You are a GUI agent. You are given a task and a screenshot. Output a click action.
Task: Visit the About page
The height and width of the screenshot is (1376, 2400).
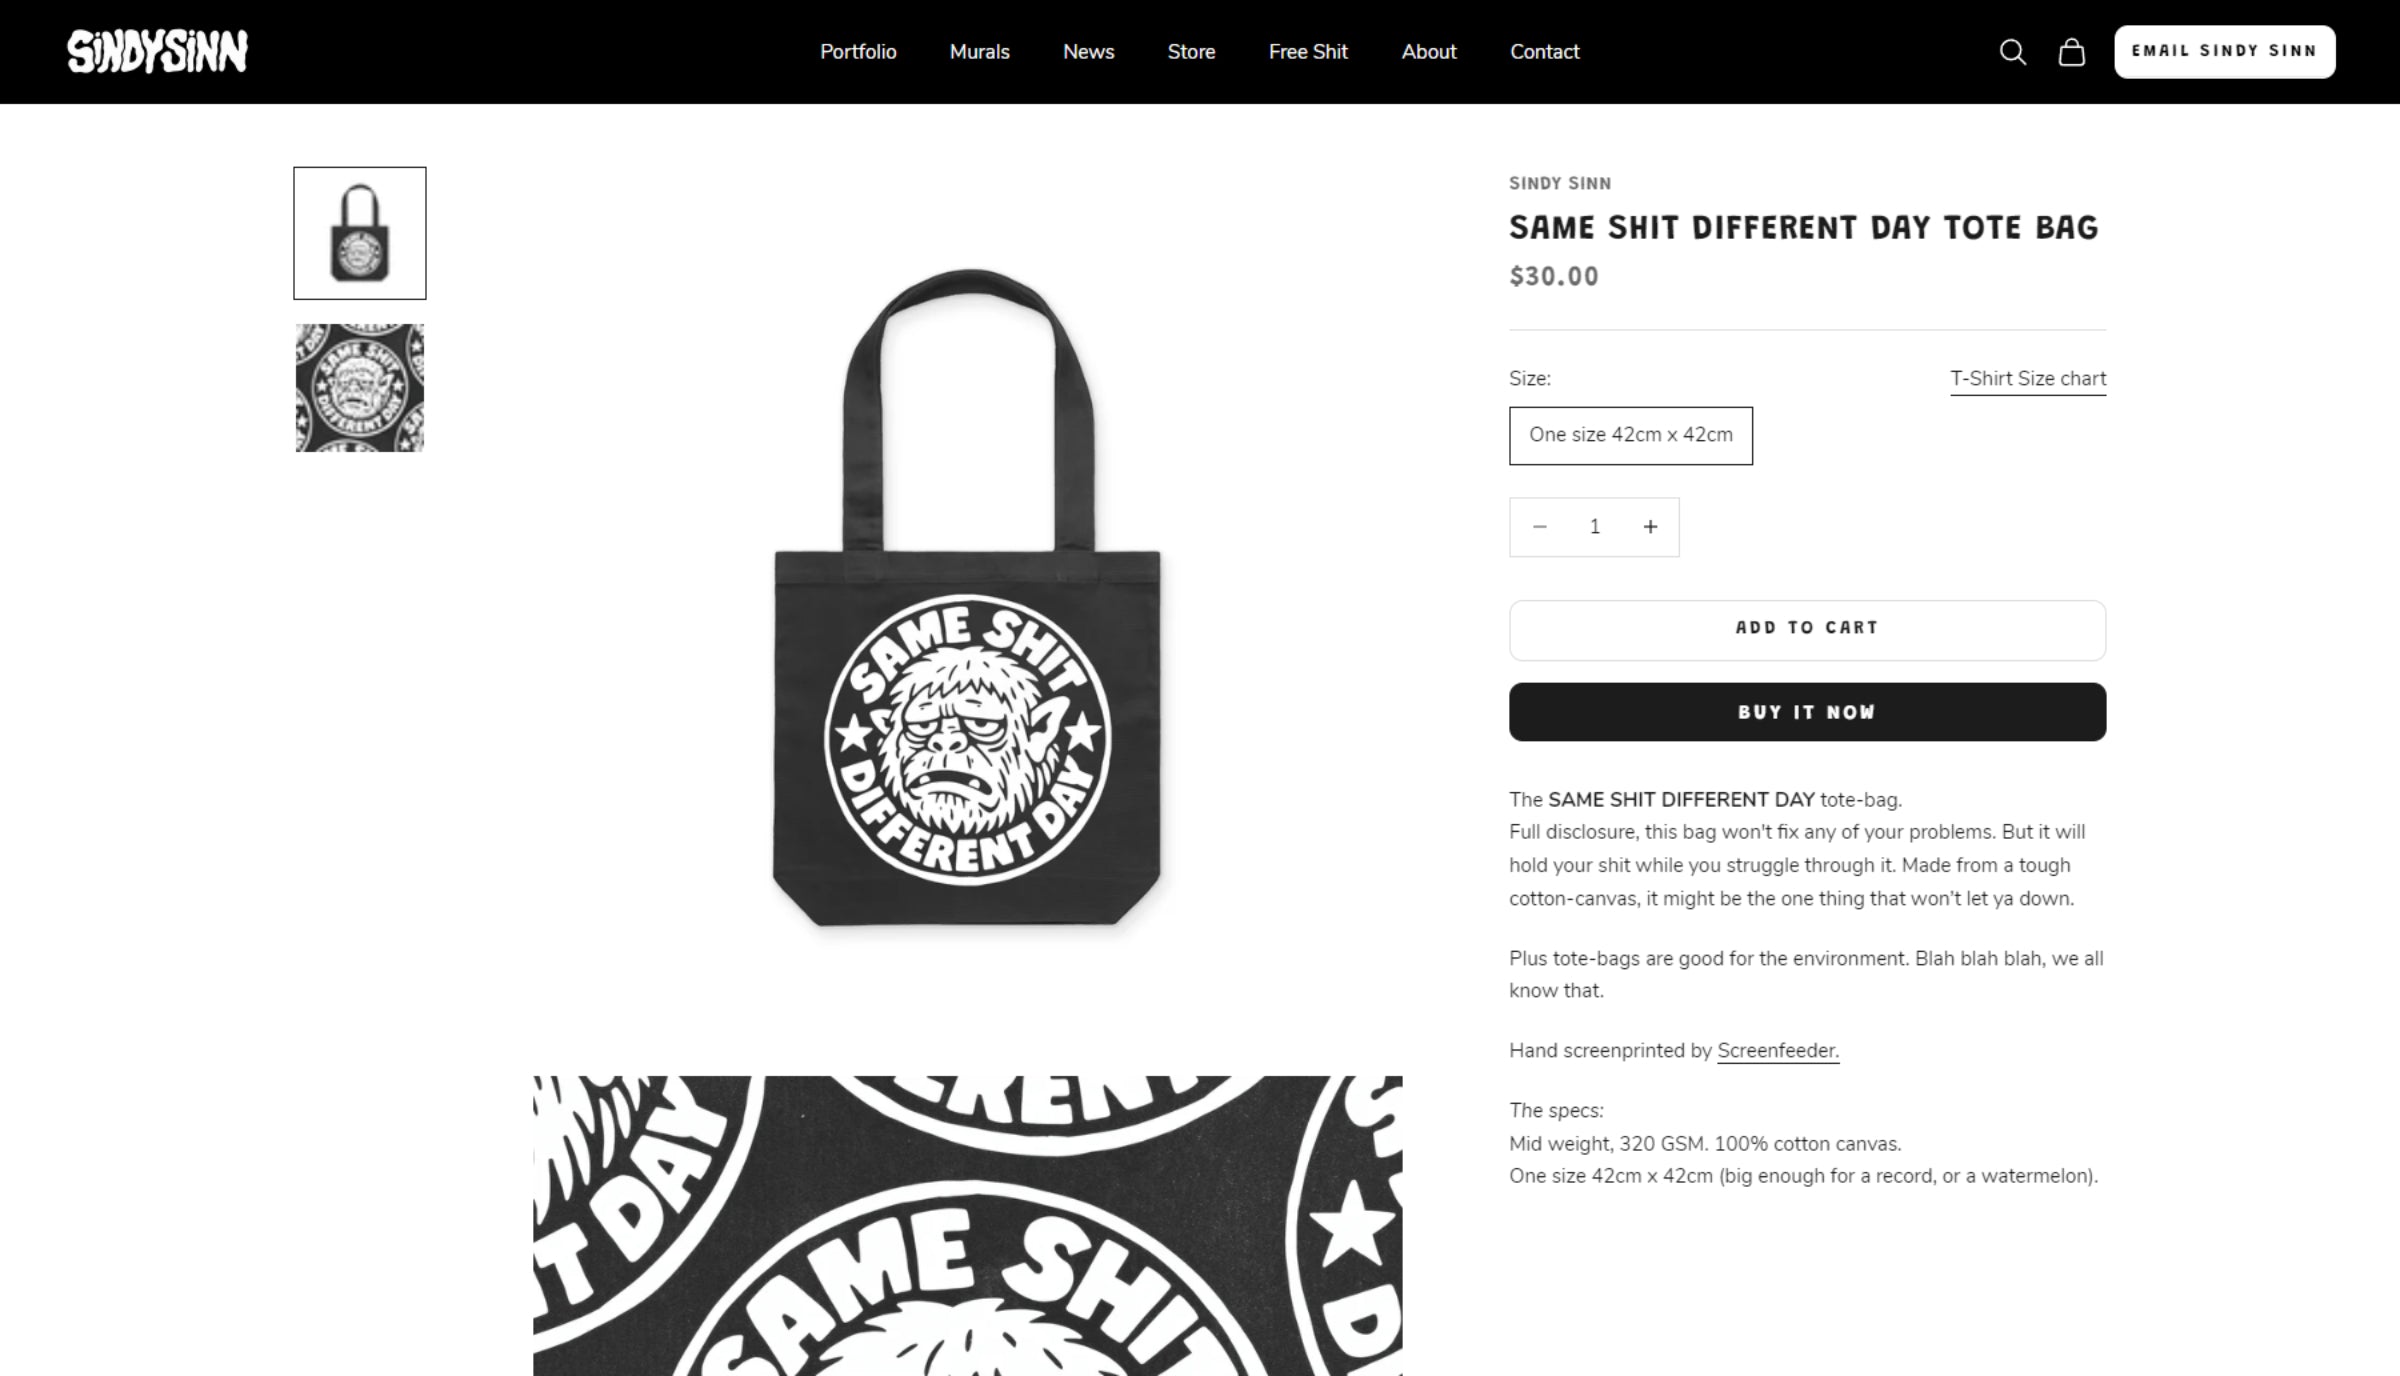click(x=1428, y=52)
